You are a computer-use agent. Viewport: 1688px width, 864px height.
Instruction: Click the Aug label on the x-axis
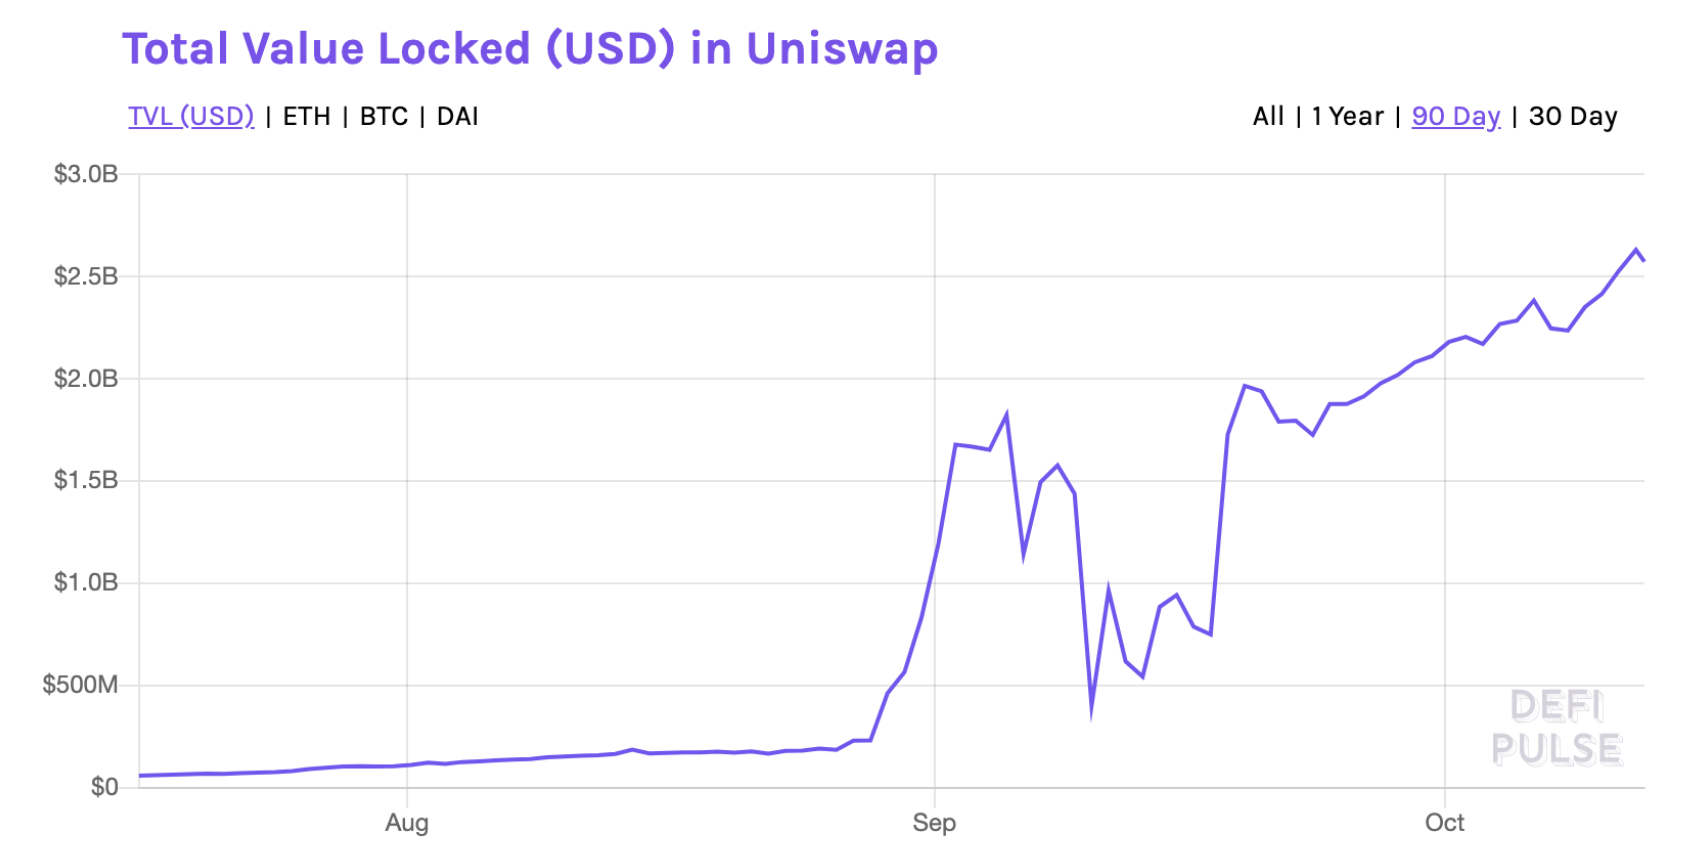coord(407,823)
